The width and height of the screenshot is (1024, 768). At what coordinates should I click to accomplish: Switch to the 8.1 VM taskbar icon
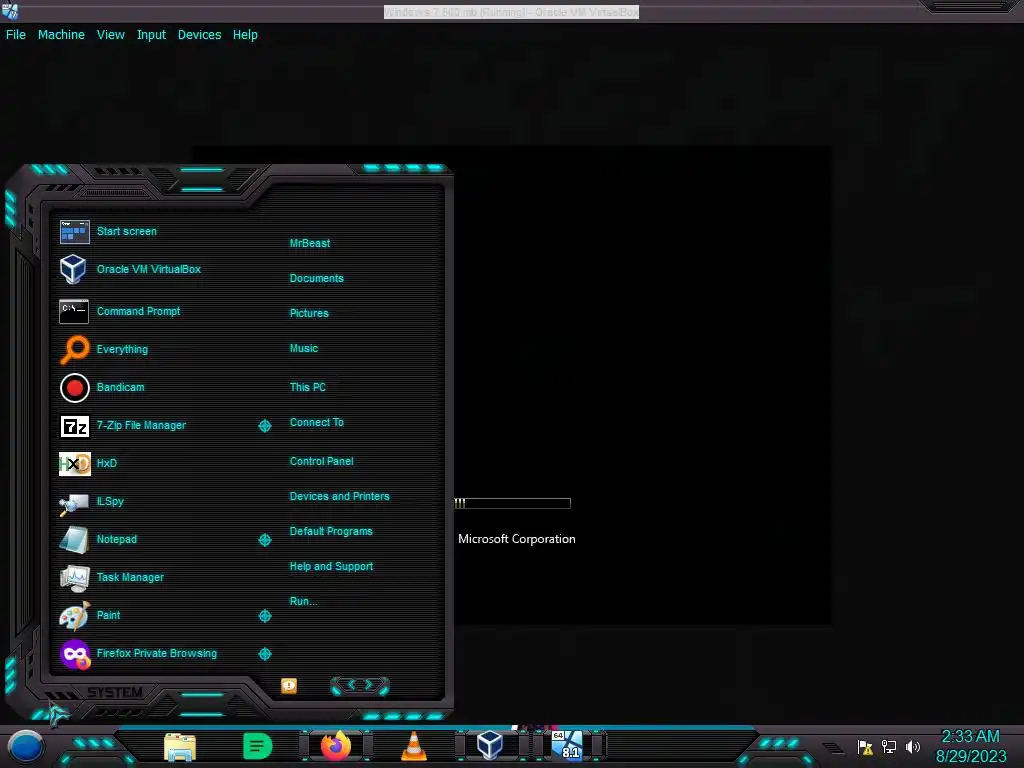click(567, 745)
